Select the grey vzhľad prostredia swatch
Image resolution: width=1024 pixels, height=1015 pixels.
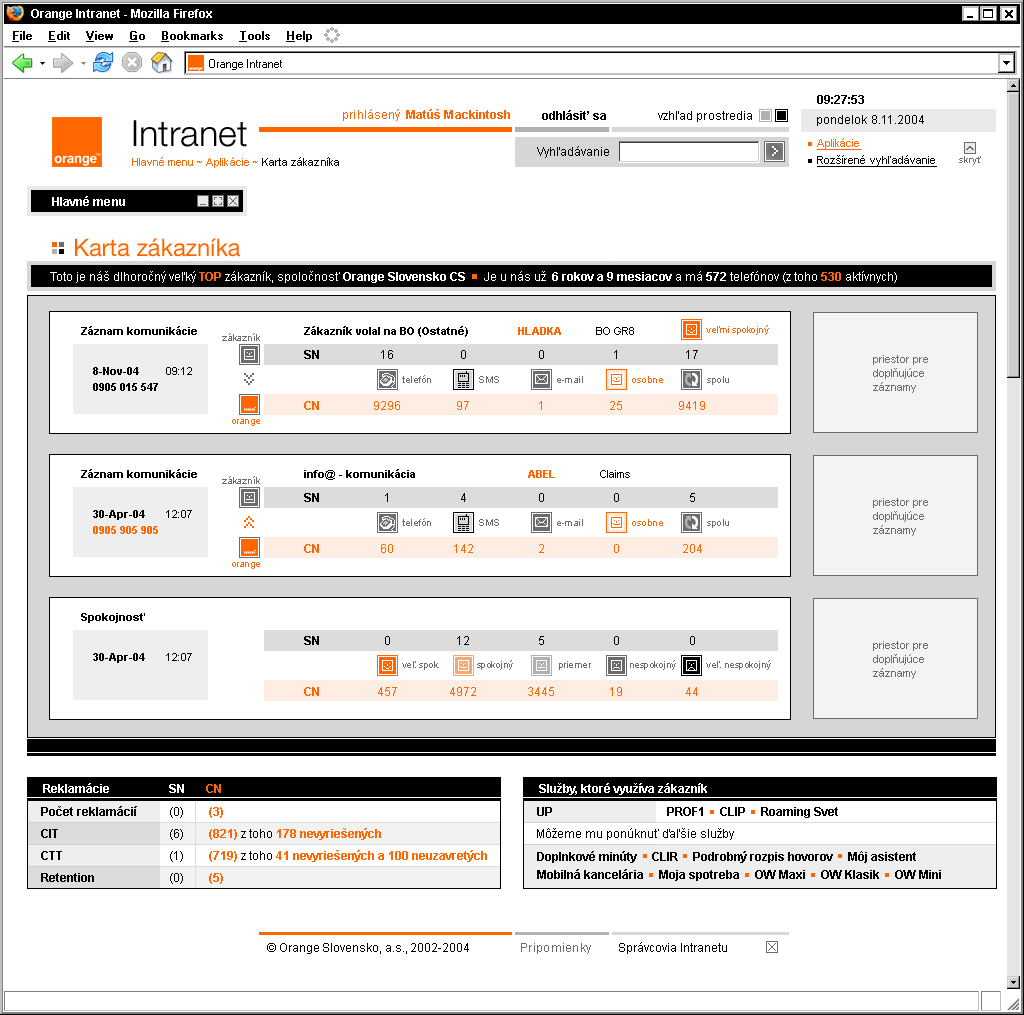coord(765,116)
